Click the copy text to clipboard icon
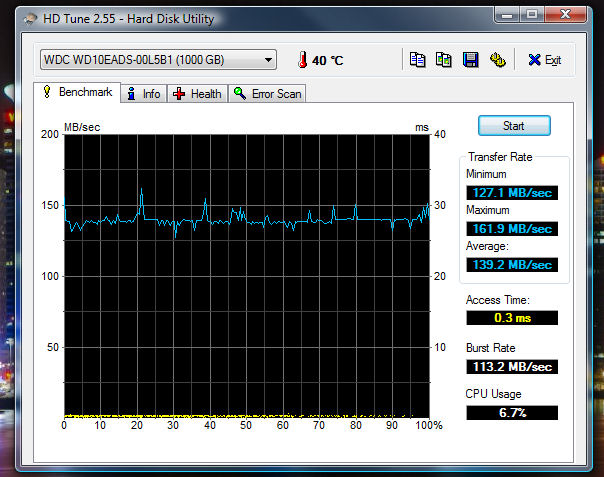Image resolution: width=604 pixels, height=477 pixels. pos(417,60)
